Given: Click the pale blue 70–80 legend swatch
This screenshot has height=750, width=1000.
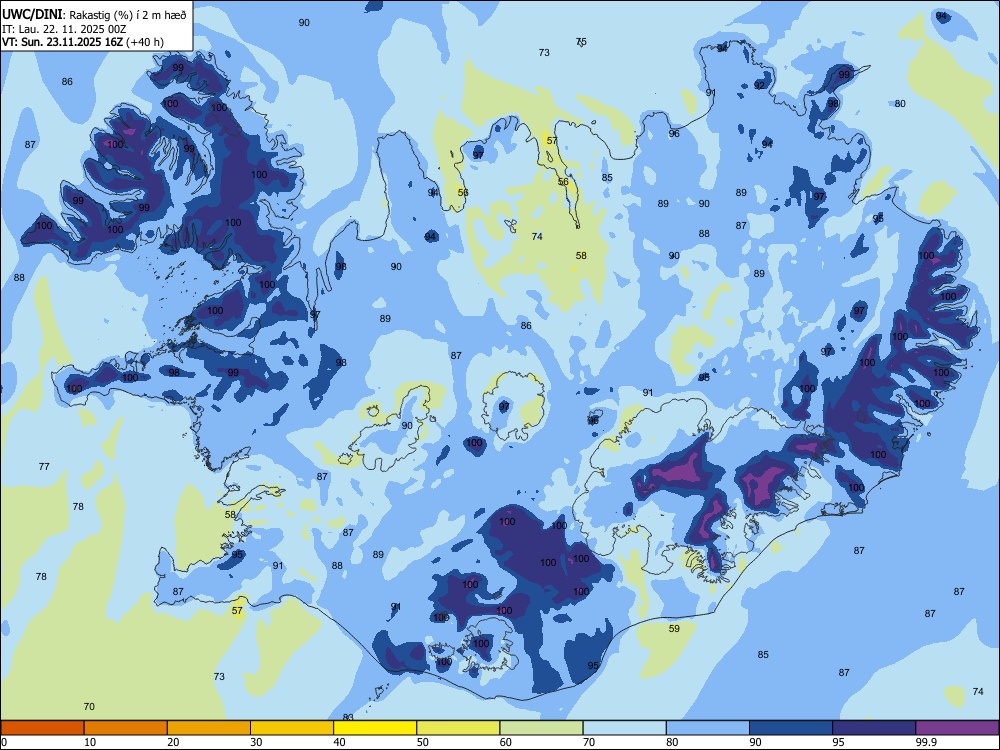Looking at the screenshot, I should [x=624, y=728].
